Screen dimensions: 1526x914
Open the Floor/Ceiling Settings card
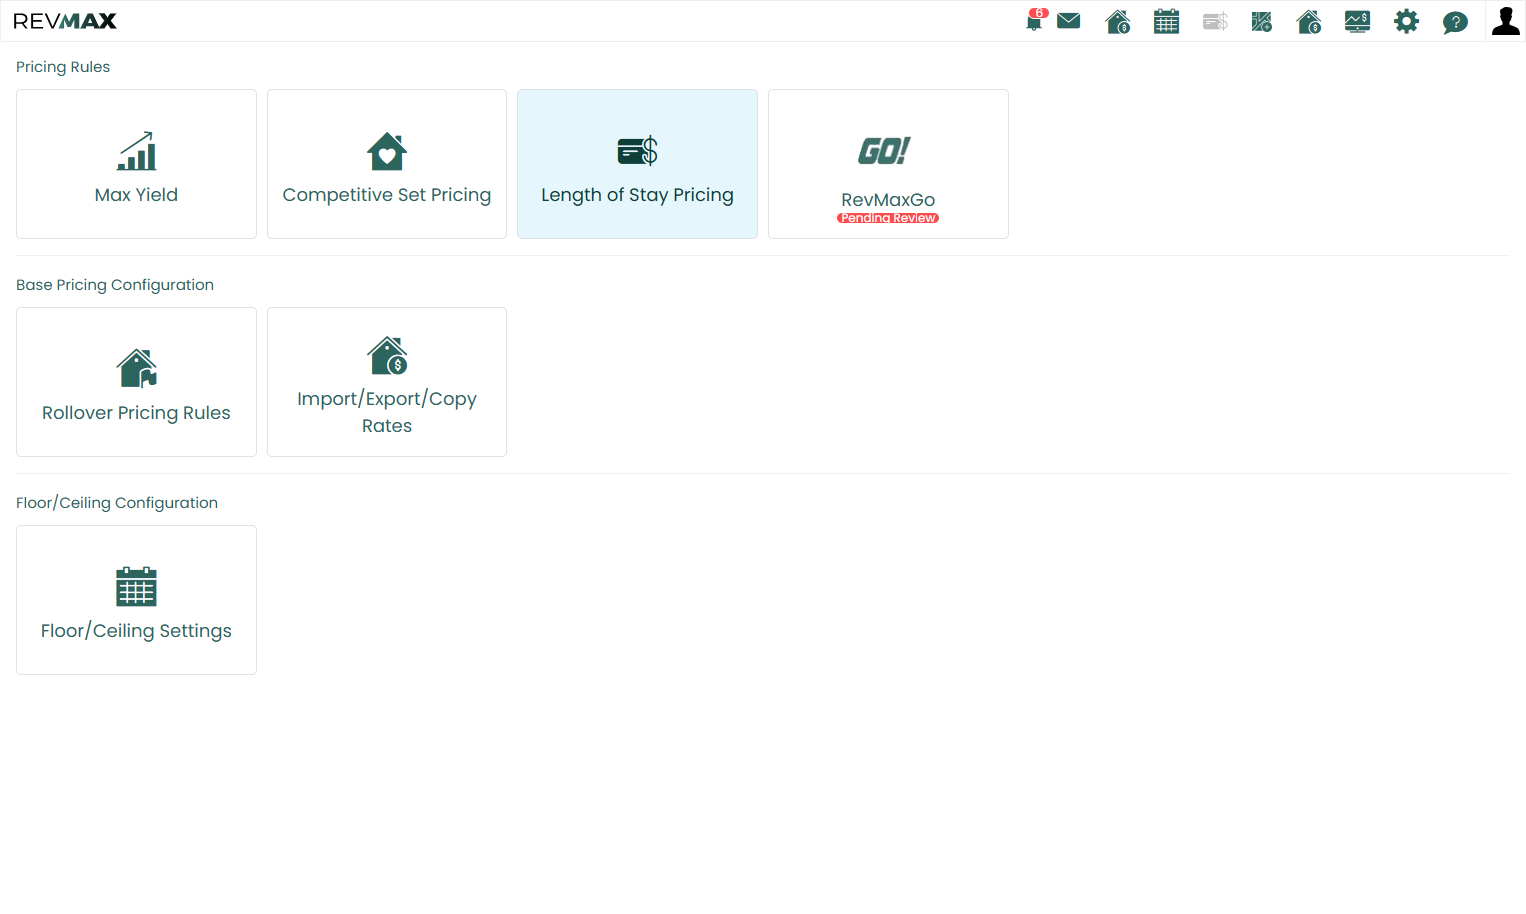tap(136, 600)
